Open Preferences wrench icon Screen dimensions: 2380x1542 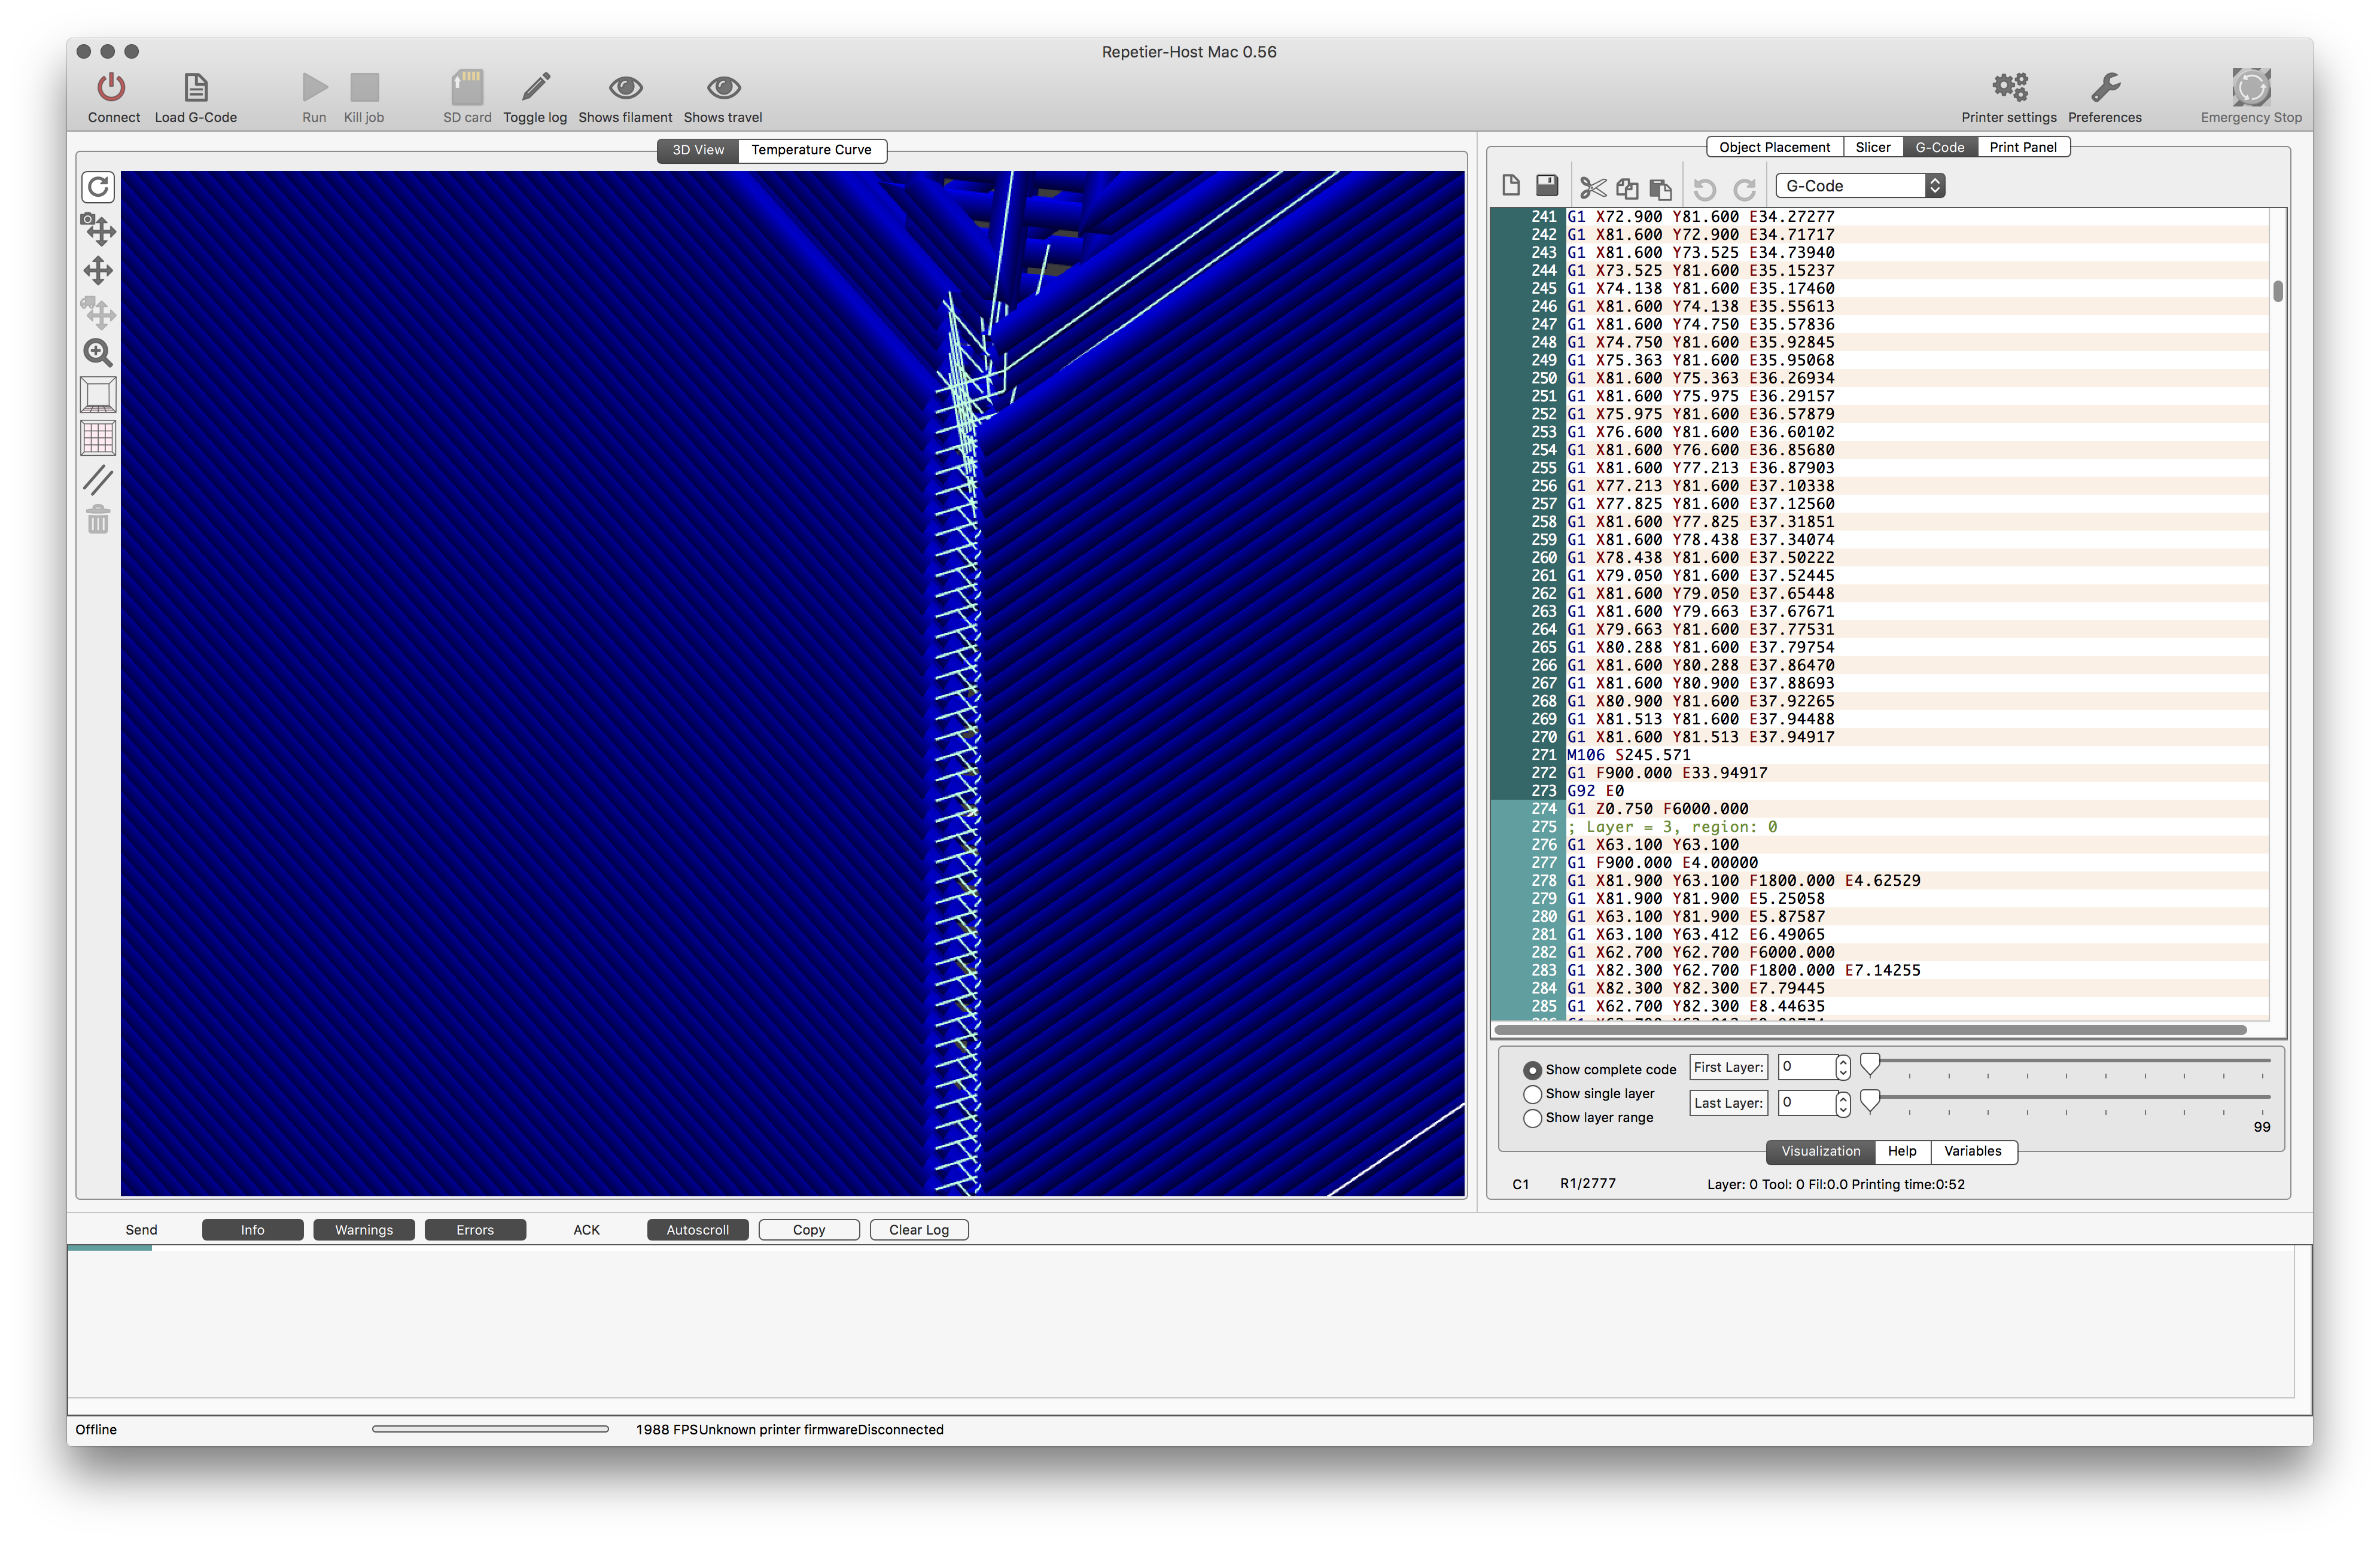tap(2105, 88)
